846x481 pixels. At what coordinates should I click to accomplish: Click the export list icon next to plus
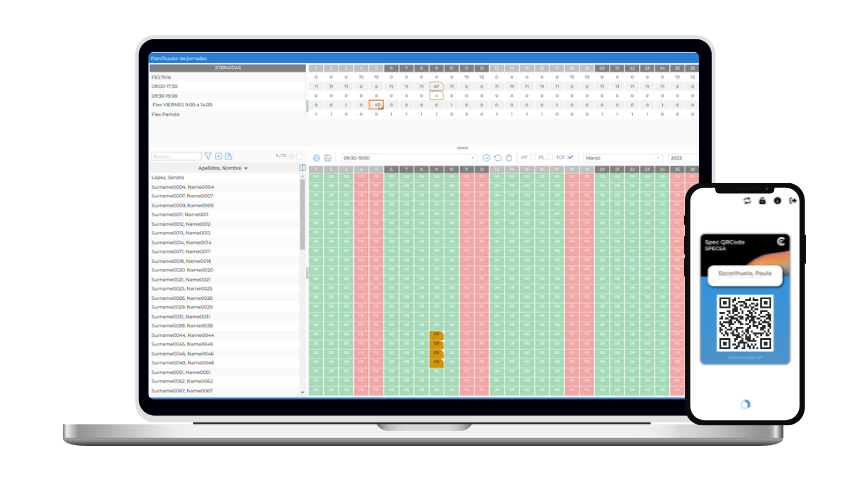pos(229,156)
